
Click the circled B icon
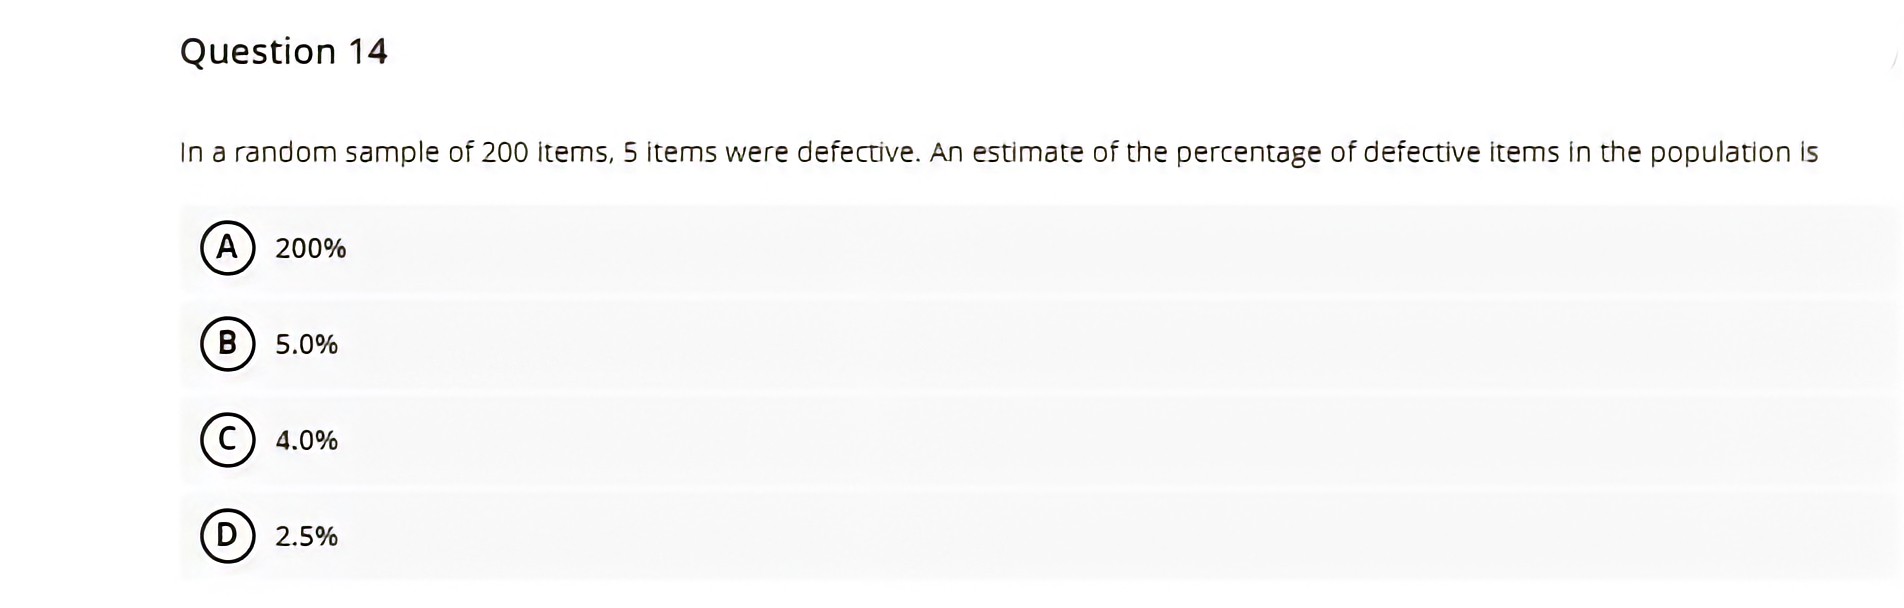point(228,344)
